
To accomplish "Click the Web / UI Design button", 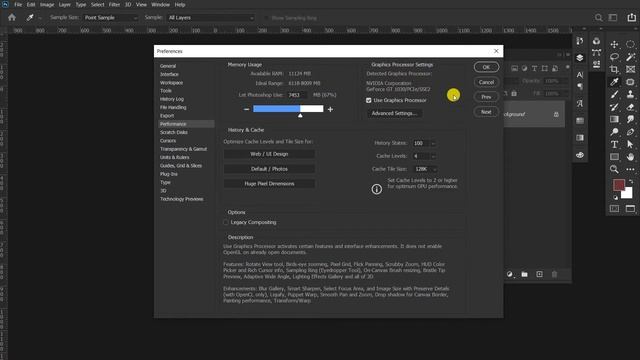I will coord(269,154).
